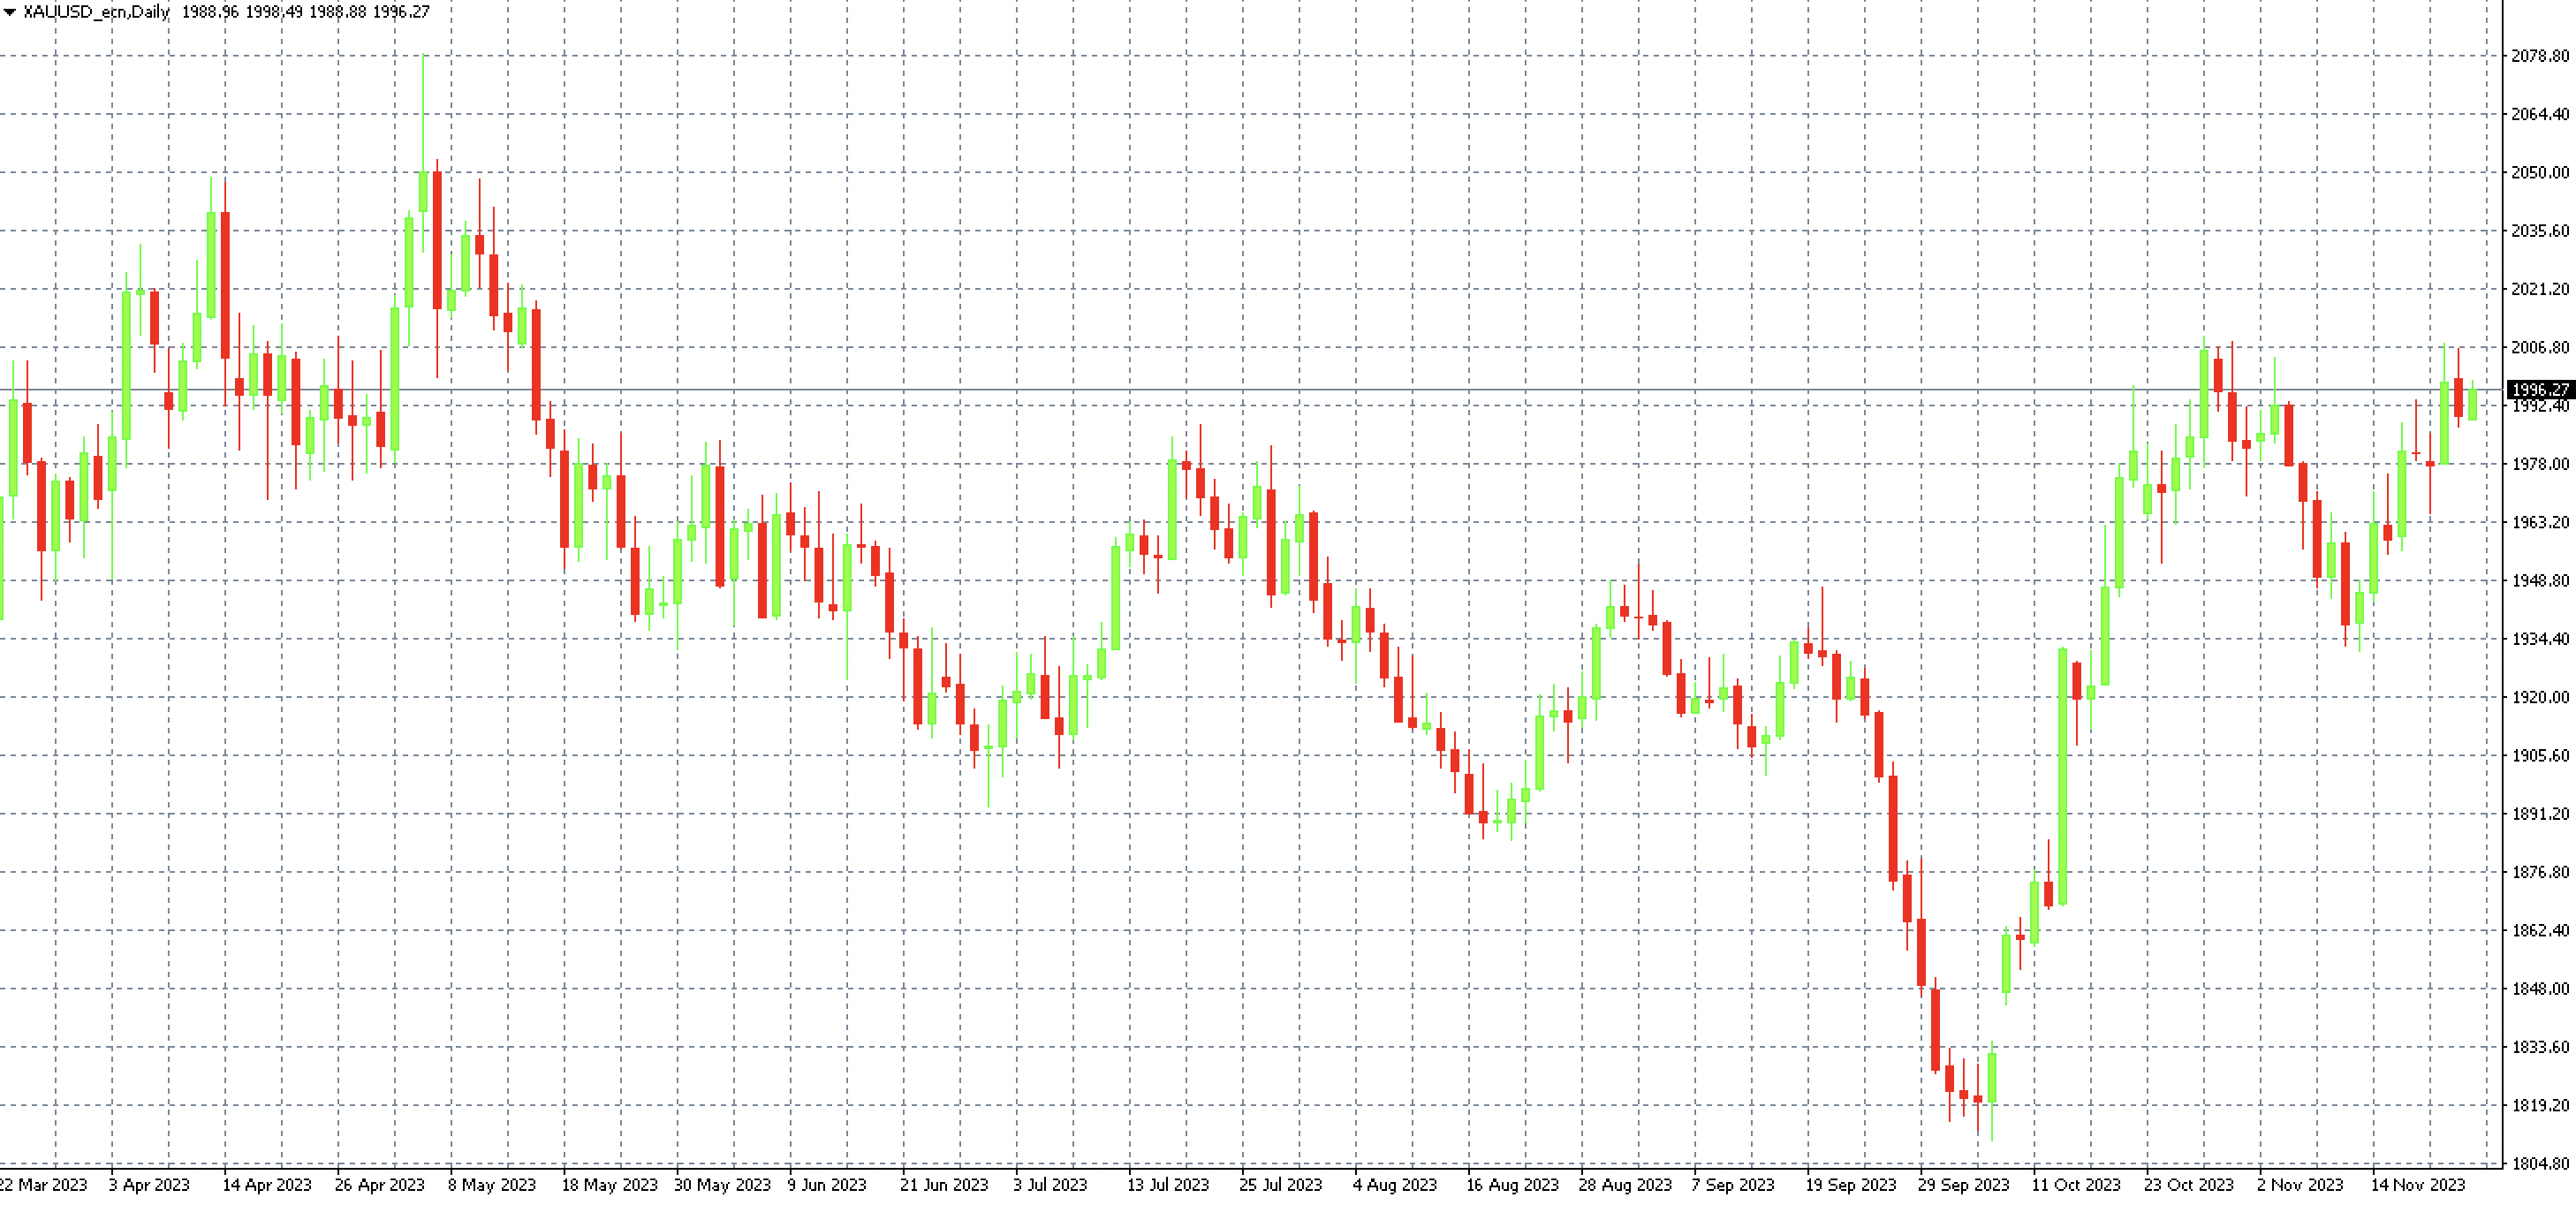The image size is (2576, 1205).
Task: Click the 19 Sep 2023 date label
Action: point(1851,1185)
